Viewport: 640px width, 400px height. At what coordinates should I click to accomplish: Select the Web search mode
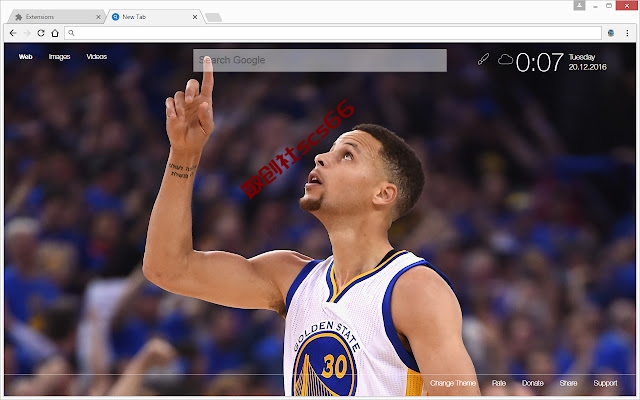(26, 57)
